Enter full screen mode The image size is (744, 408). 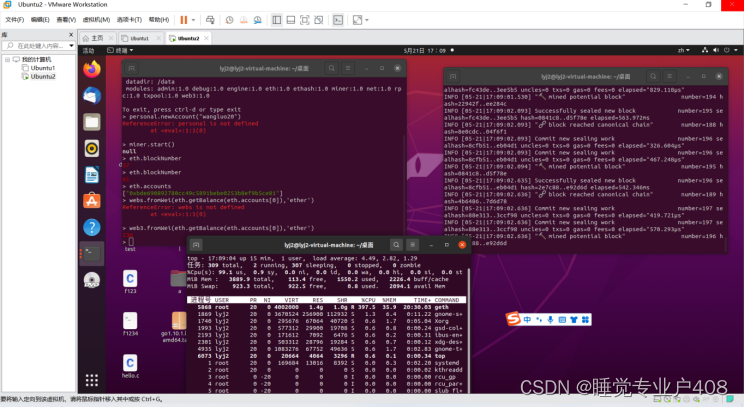(x=305, y=20)
